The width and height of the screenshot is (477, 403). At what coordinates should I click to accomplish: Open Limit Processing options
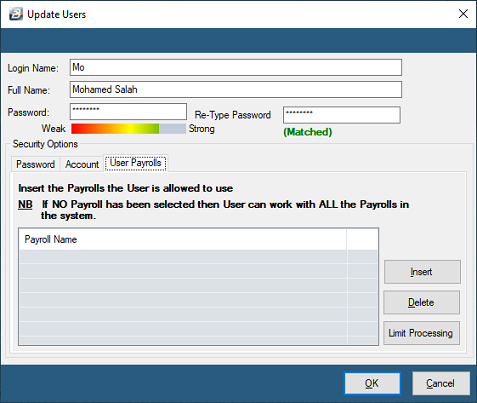[421, 333]
